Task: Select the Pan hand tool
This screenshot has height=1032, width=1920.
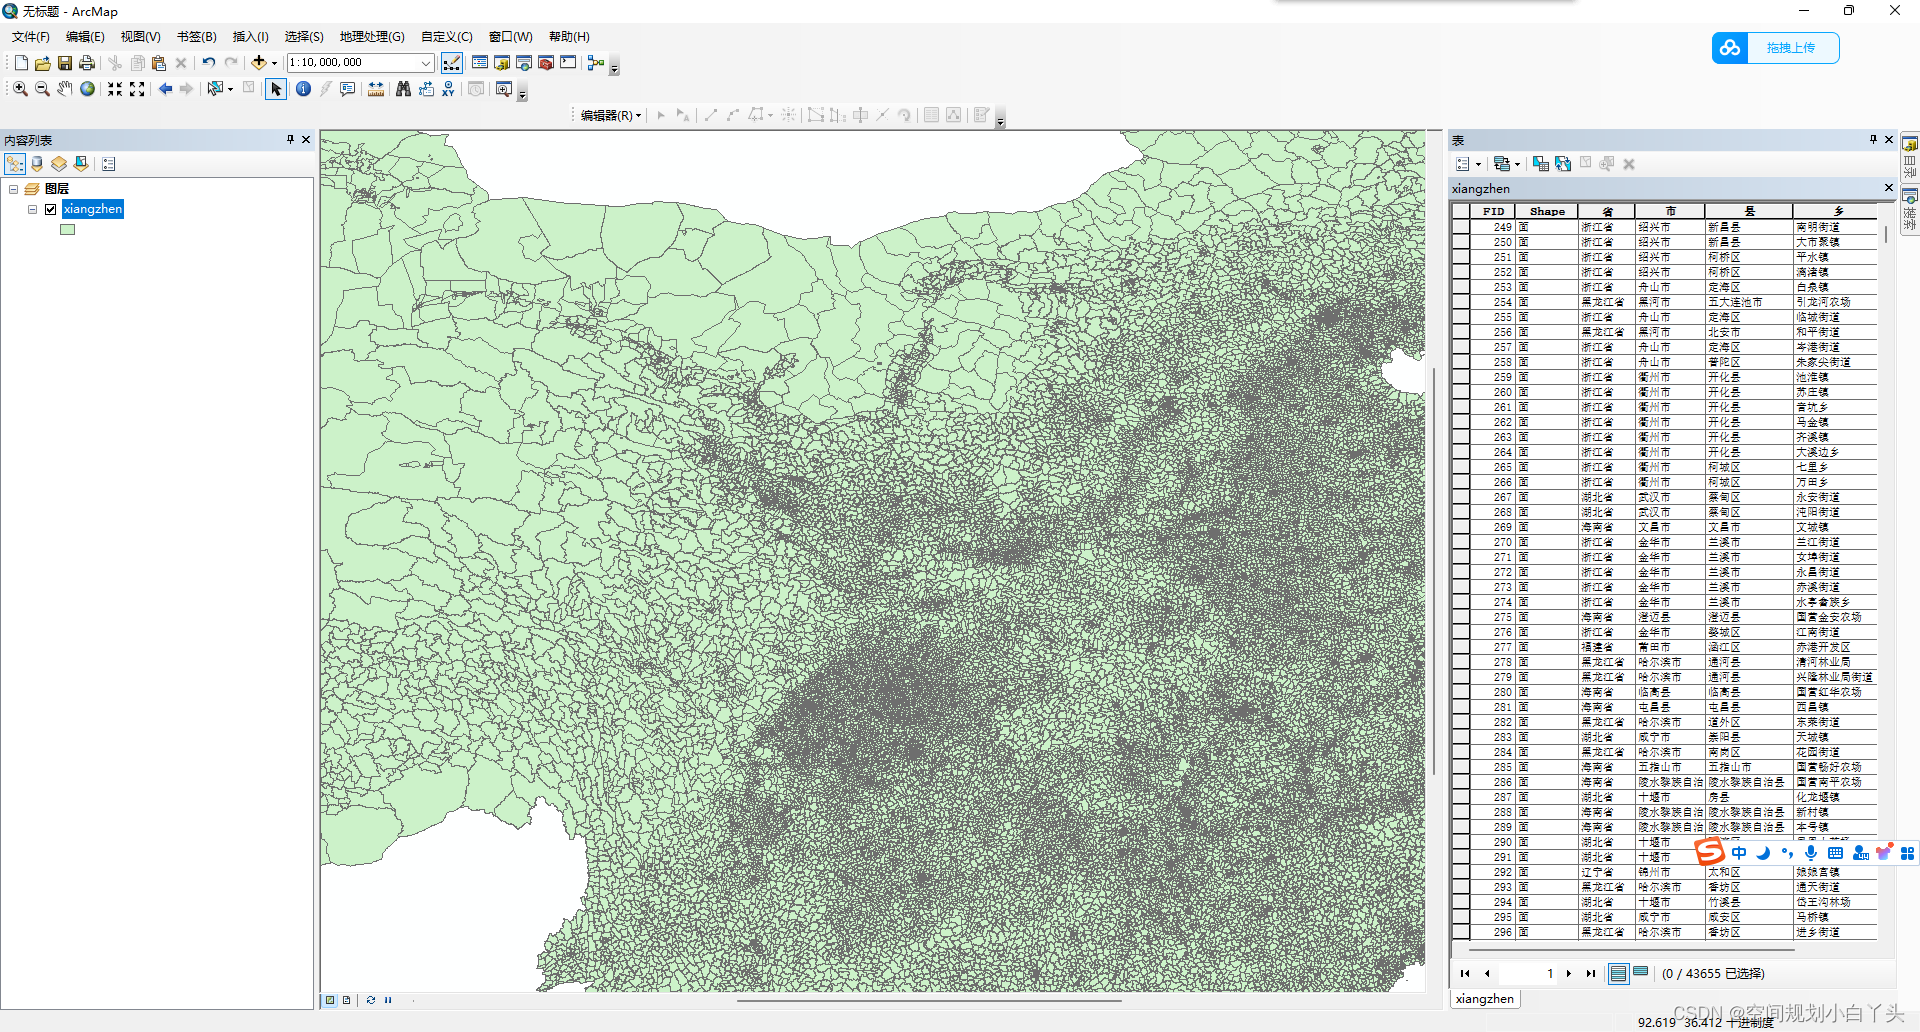Action: click(65, 89)
